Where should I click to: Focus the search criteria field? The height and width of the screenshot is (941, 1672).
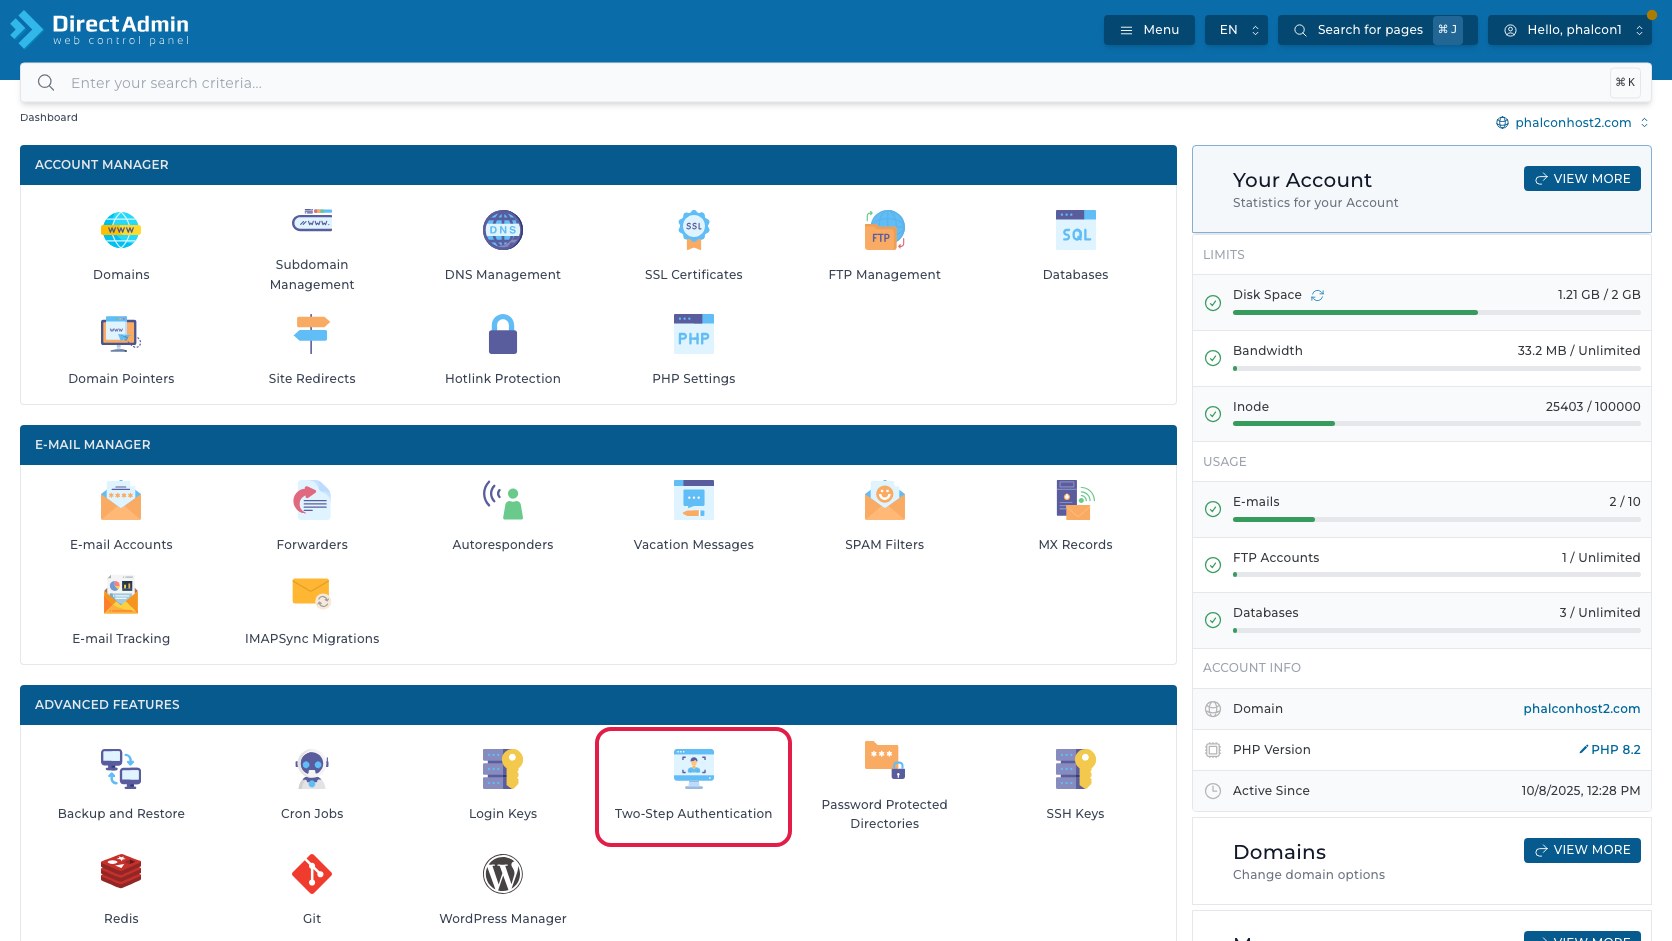pos(836,83)
